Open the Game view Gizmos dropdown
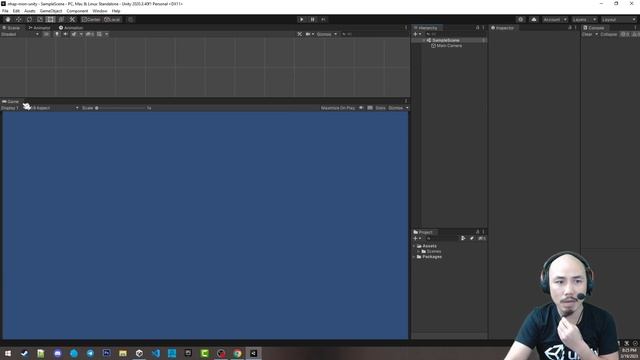Viewport: 640px width, 360px height. pos(398,108)
